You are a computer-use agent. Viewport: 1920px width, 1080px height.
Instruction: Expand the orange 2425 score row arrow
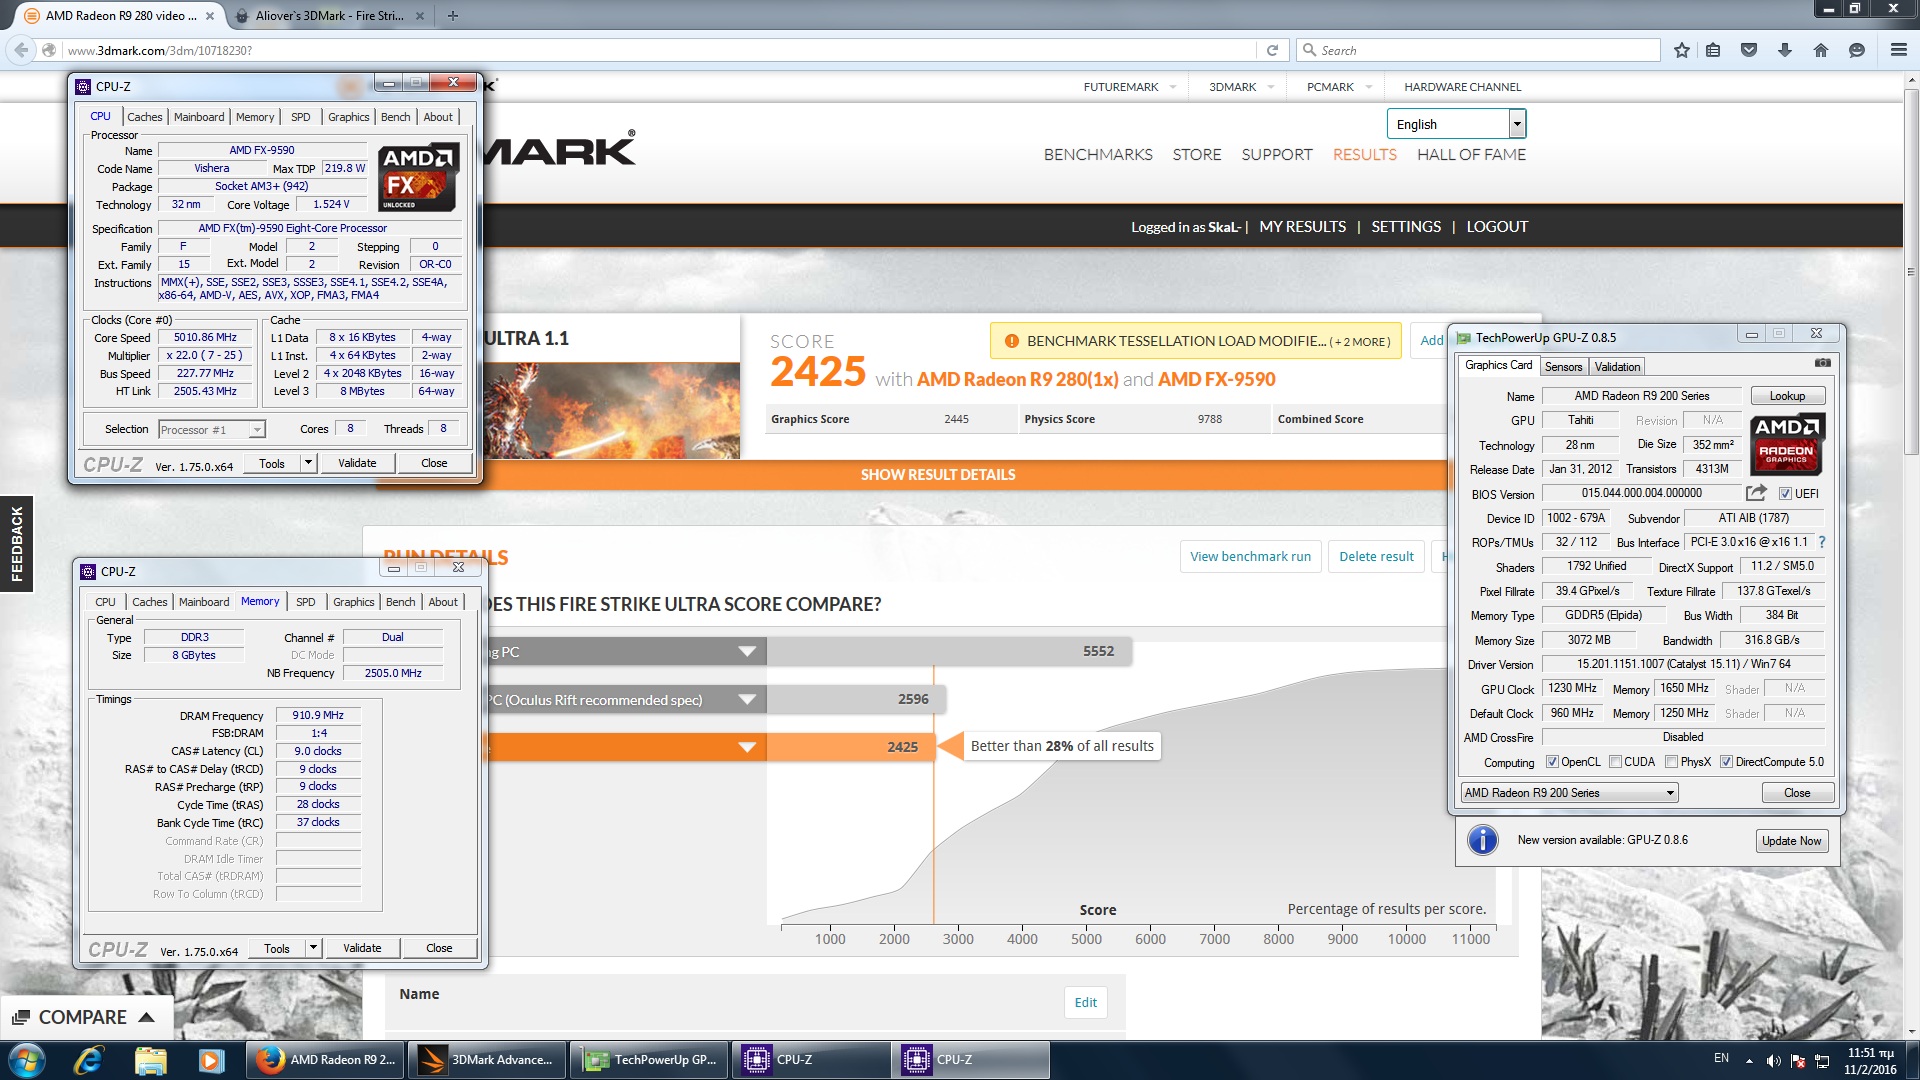[747, 747]
